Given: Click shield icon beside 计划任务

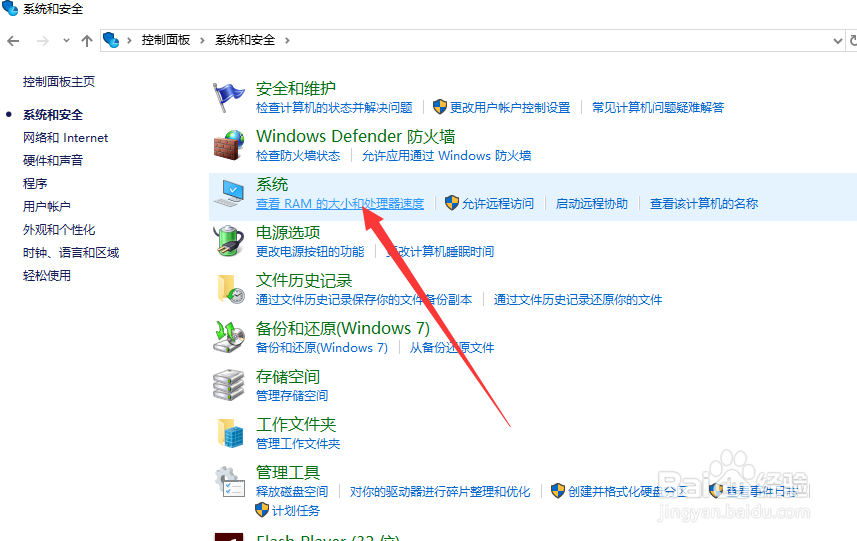Looking at the screenshot, I should point(262,510).
